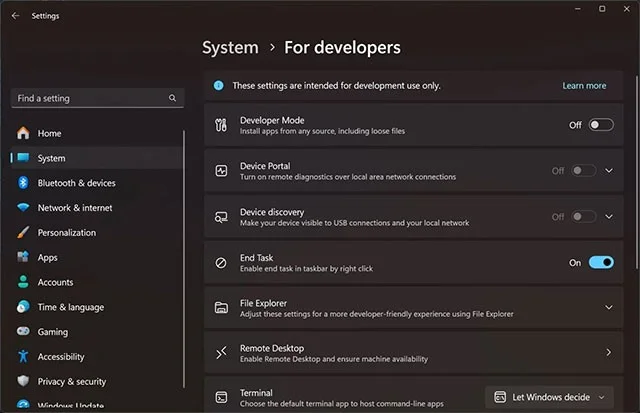The image size is (640, 413).
Task: Click the back arrow in Settings title bar
Action: [16, 16]
